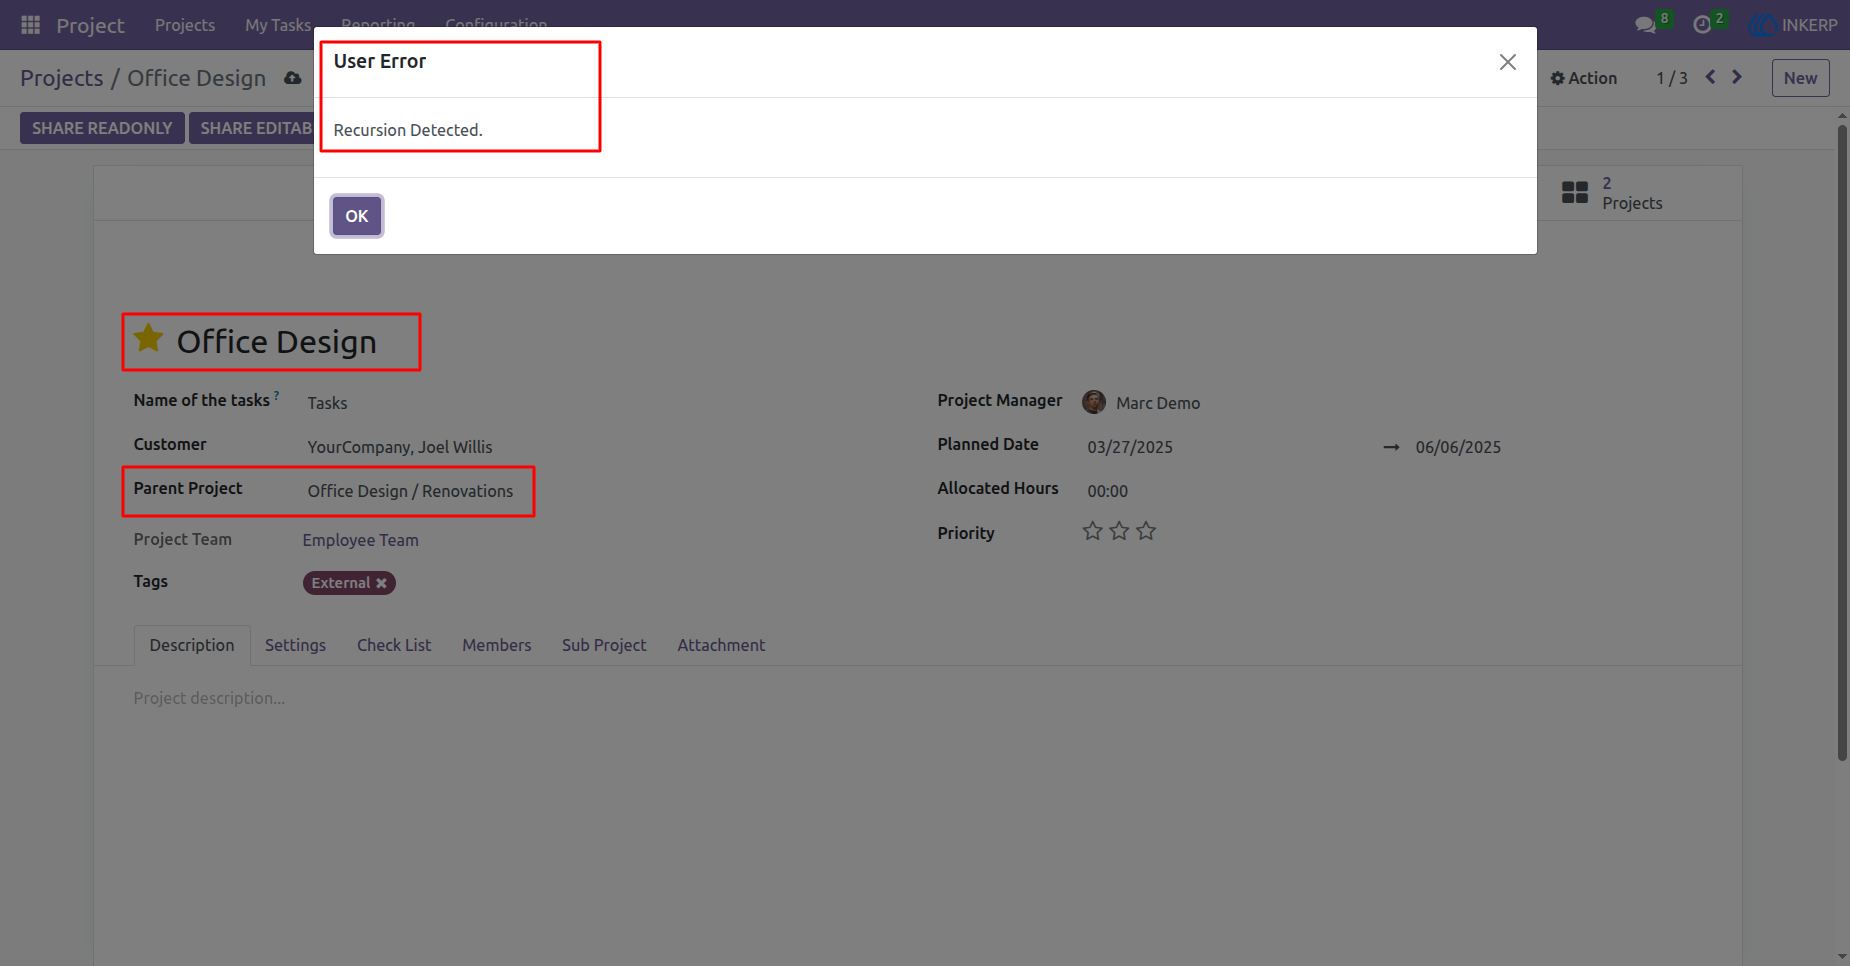Remove the External tag
Image resolution: width=1850 pixels, height=966 pixels.
(381, 583)
